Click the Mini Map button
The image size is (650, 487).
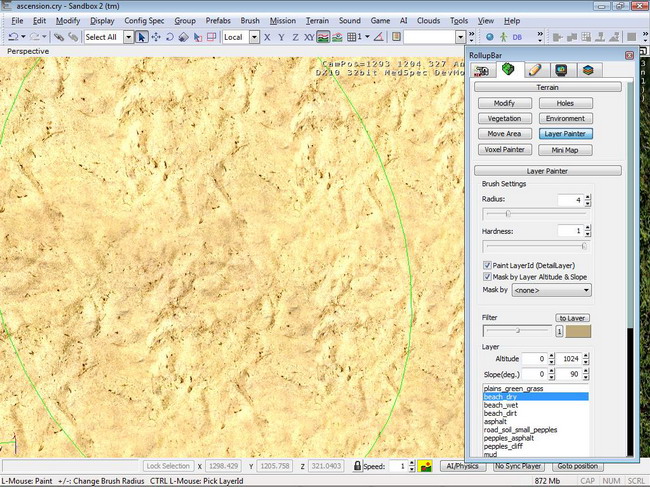[x=565, y=150]
